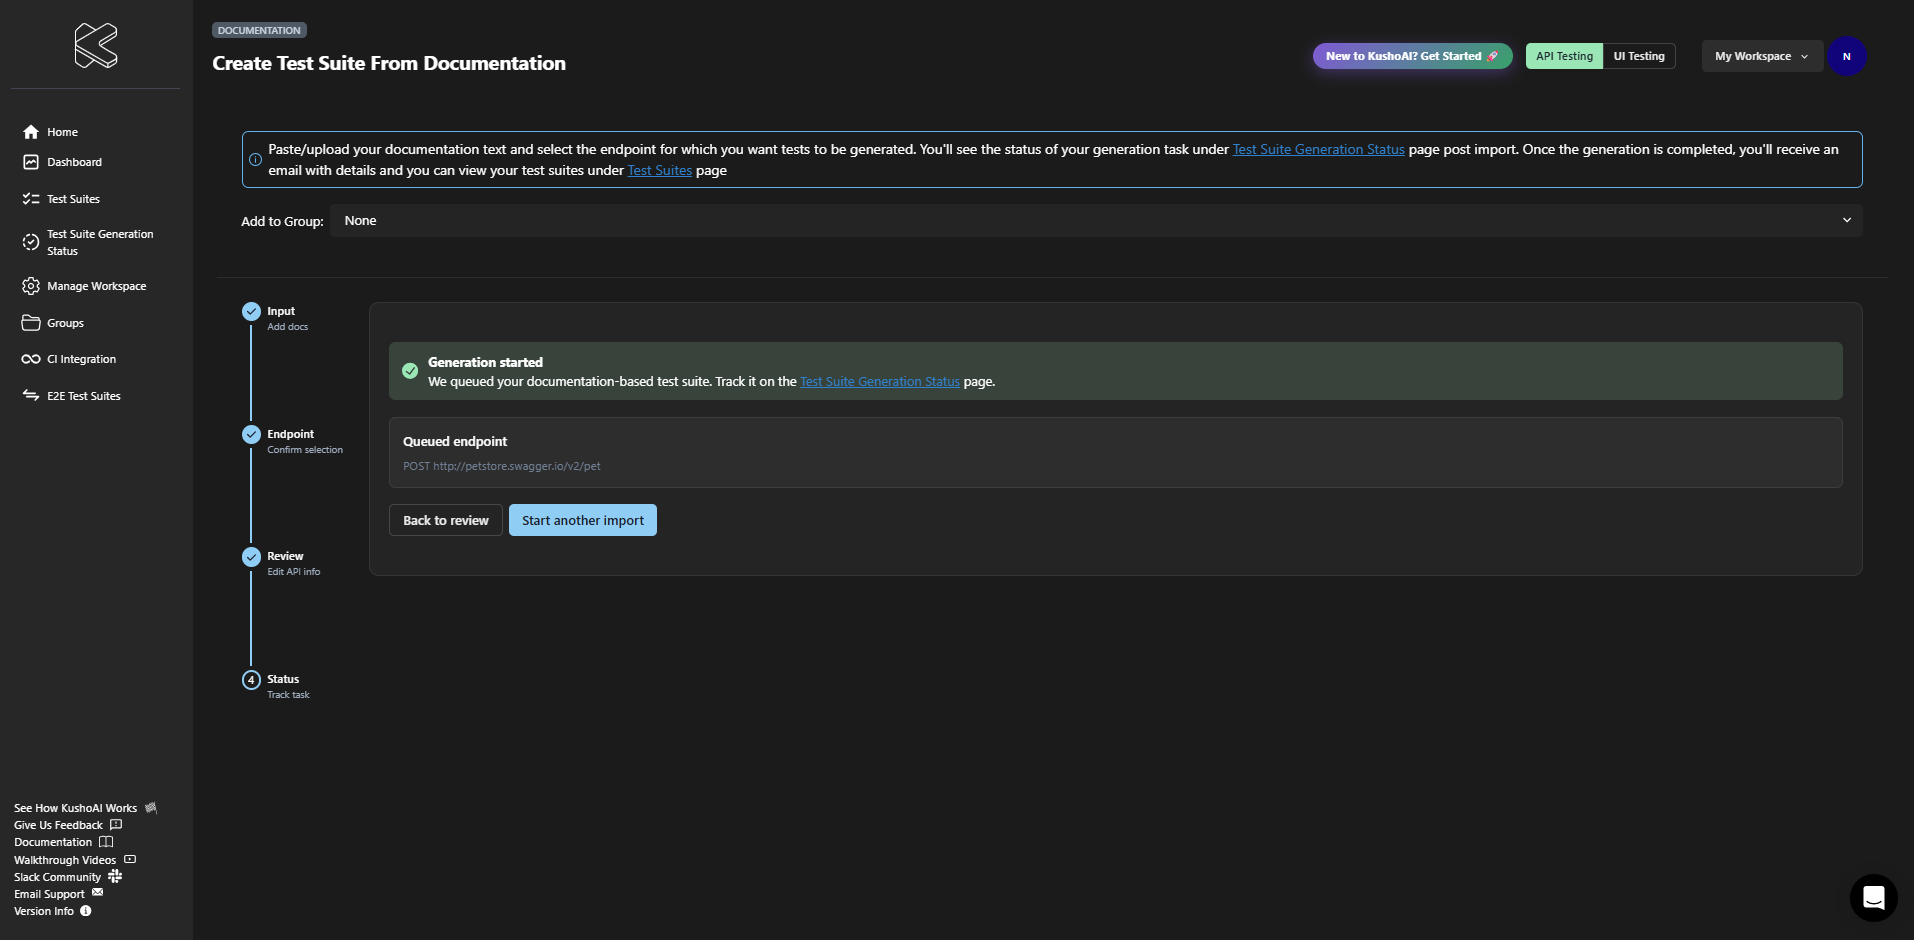
Task: Open Test Suites link in banner
Action: (x=659, y=170)
